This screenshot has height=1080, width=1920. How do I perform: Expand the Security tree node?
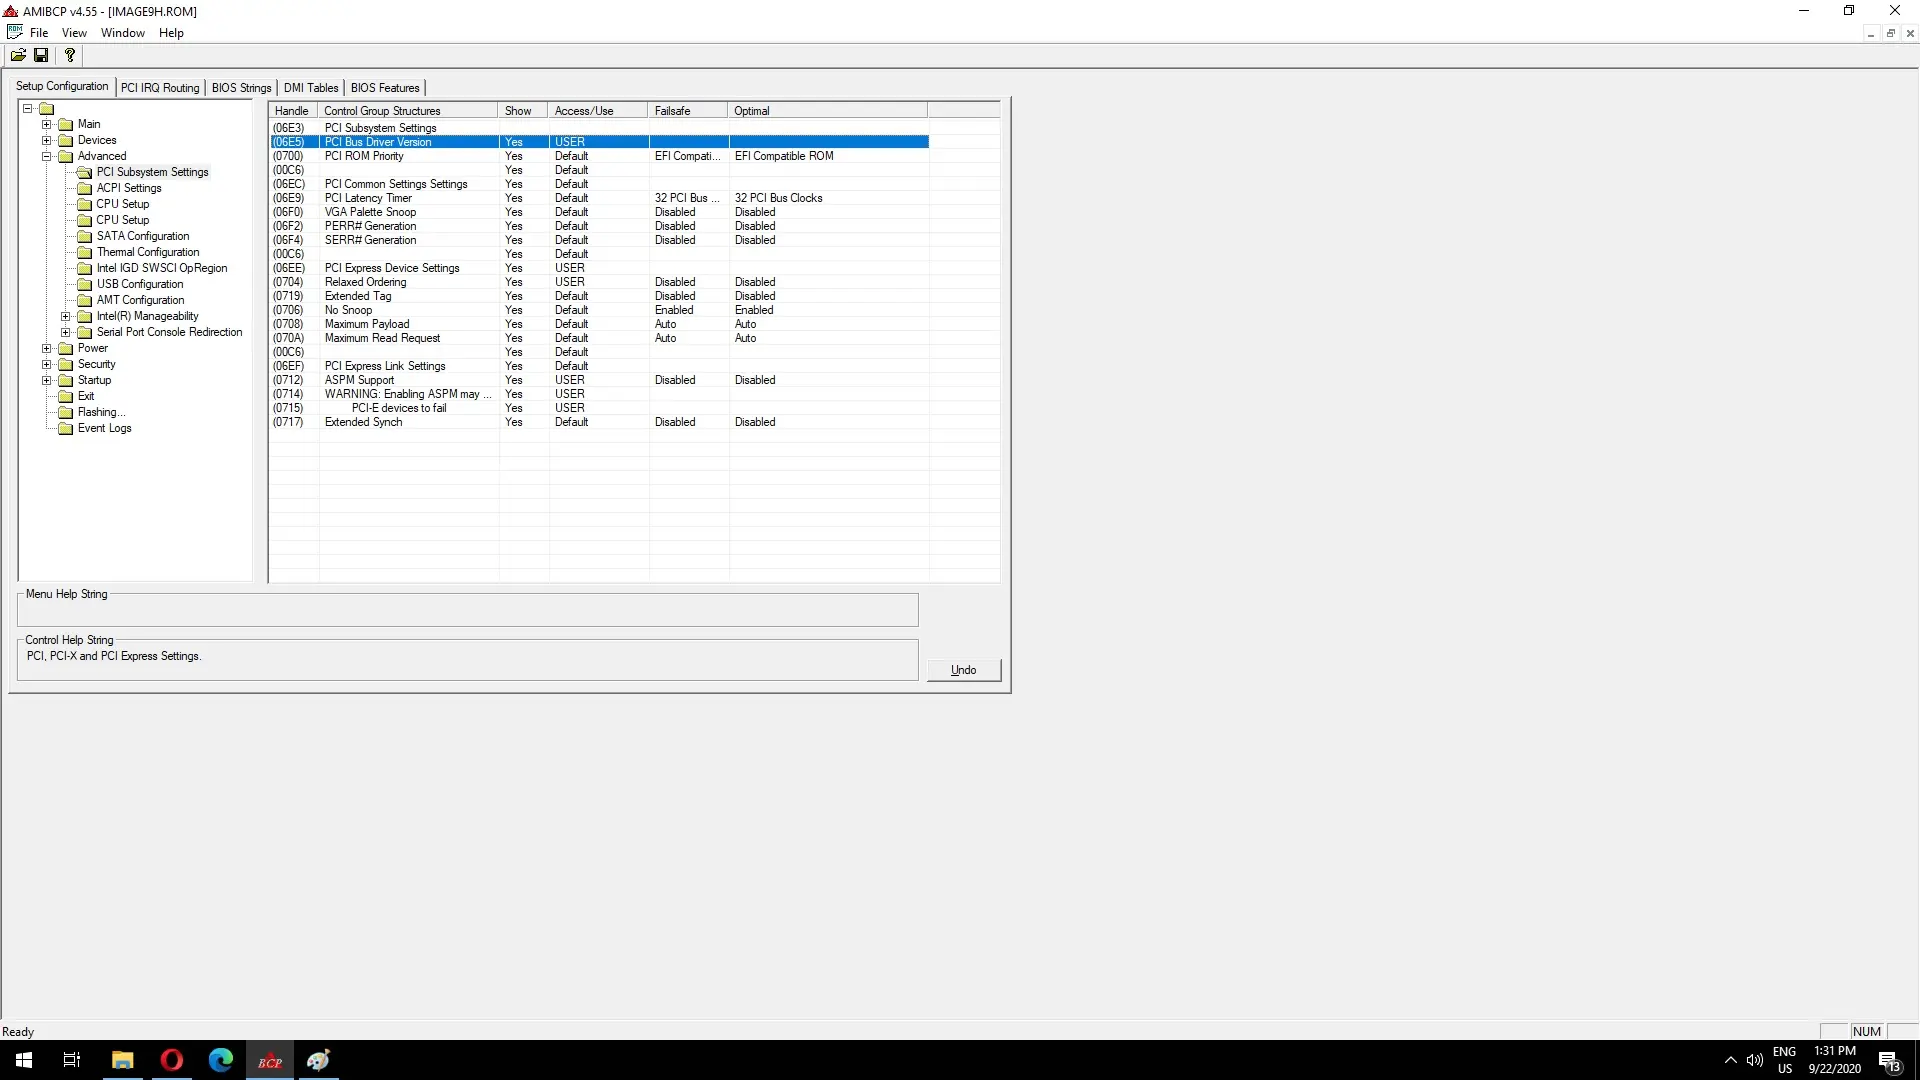[46, 364]
